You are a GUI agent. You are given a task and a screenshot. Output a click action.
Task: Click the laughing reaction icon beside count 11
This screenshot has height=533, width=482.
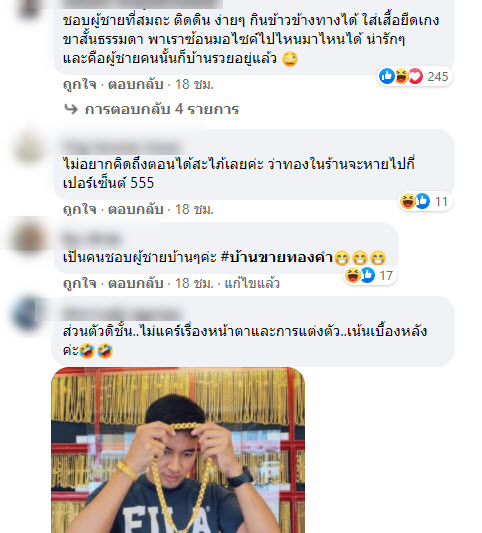[408, 201]
